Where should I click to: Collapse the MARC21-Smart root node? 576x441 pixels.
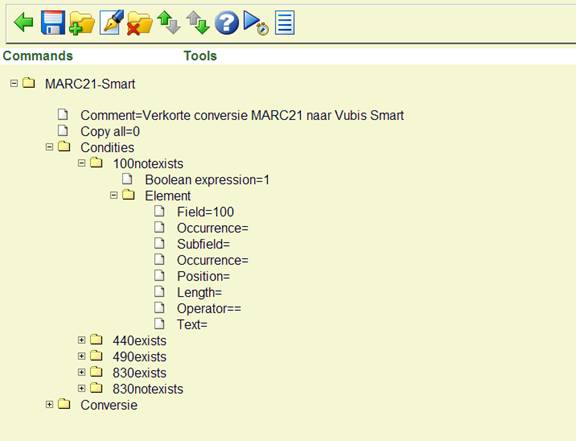click(x=14, y=83)
